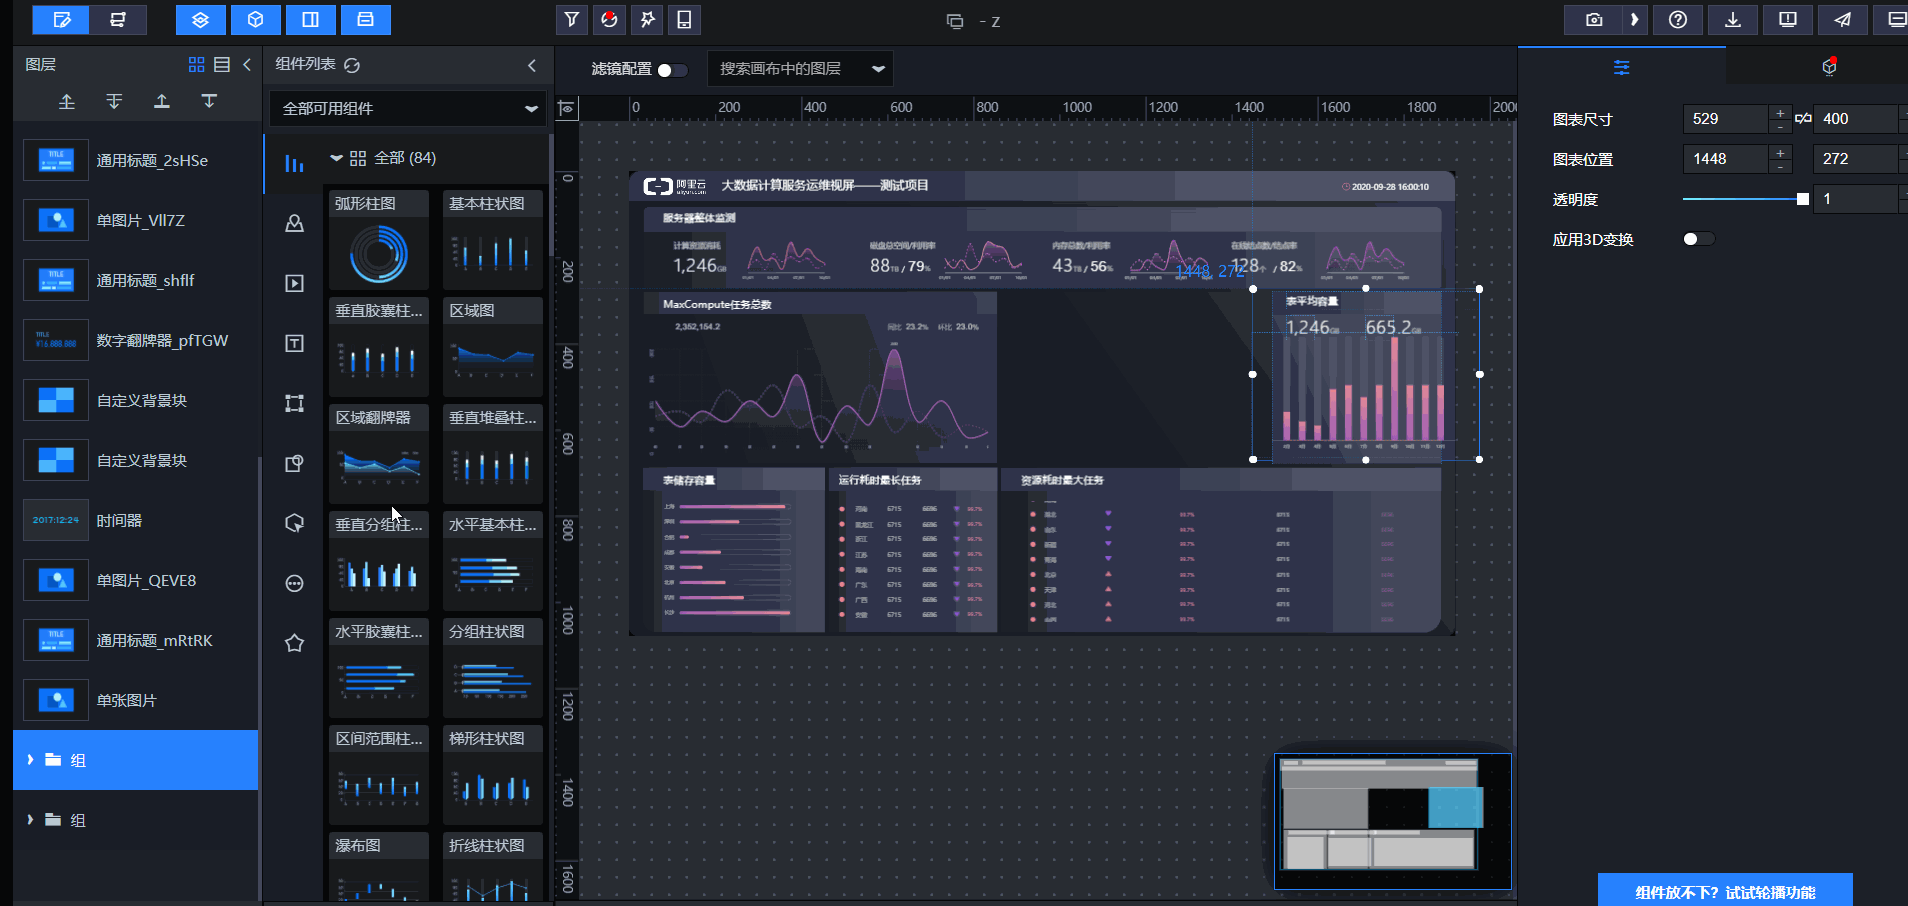Click the chart Y position field showing 272
Viewport: 1908px width, 906px height.
pyautogui.click(x=1855, y=159)
